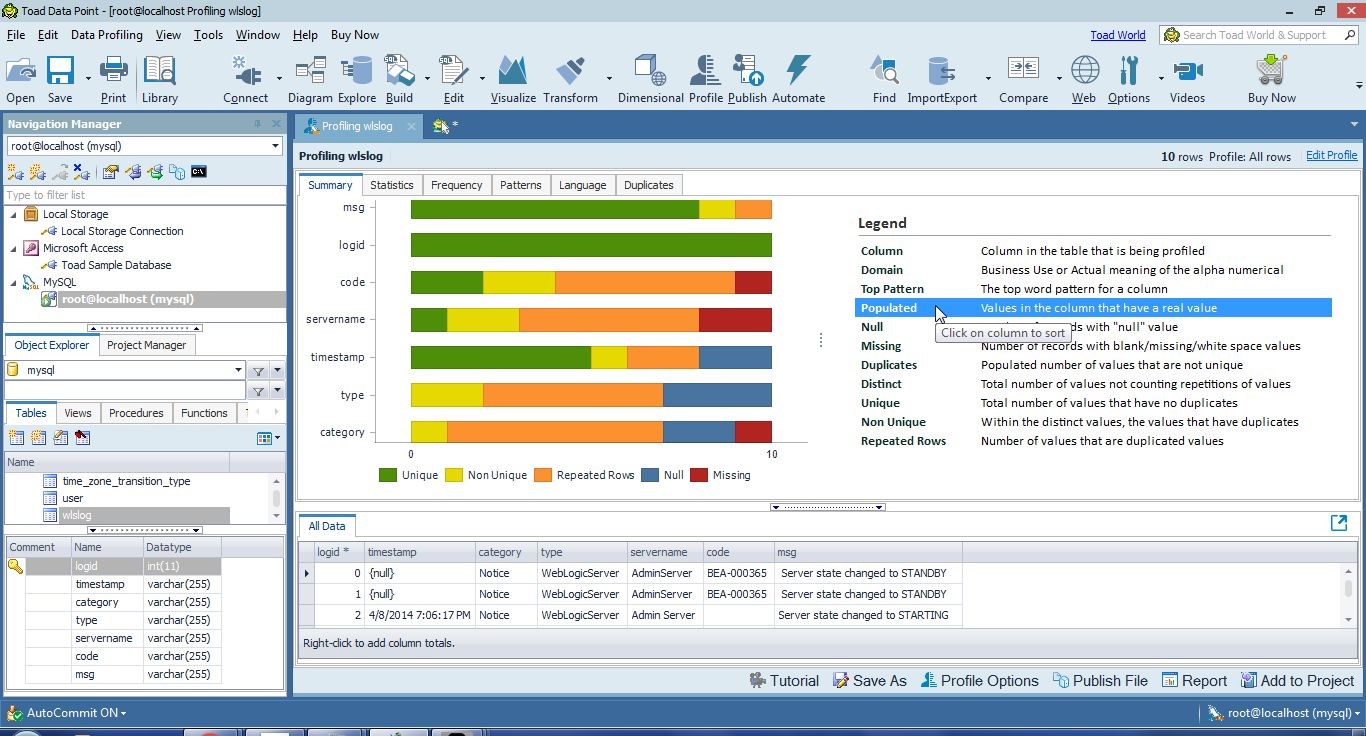
Task: Open the Tools menu
Action: 208,35
